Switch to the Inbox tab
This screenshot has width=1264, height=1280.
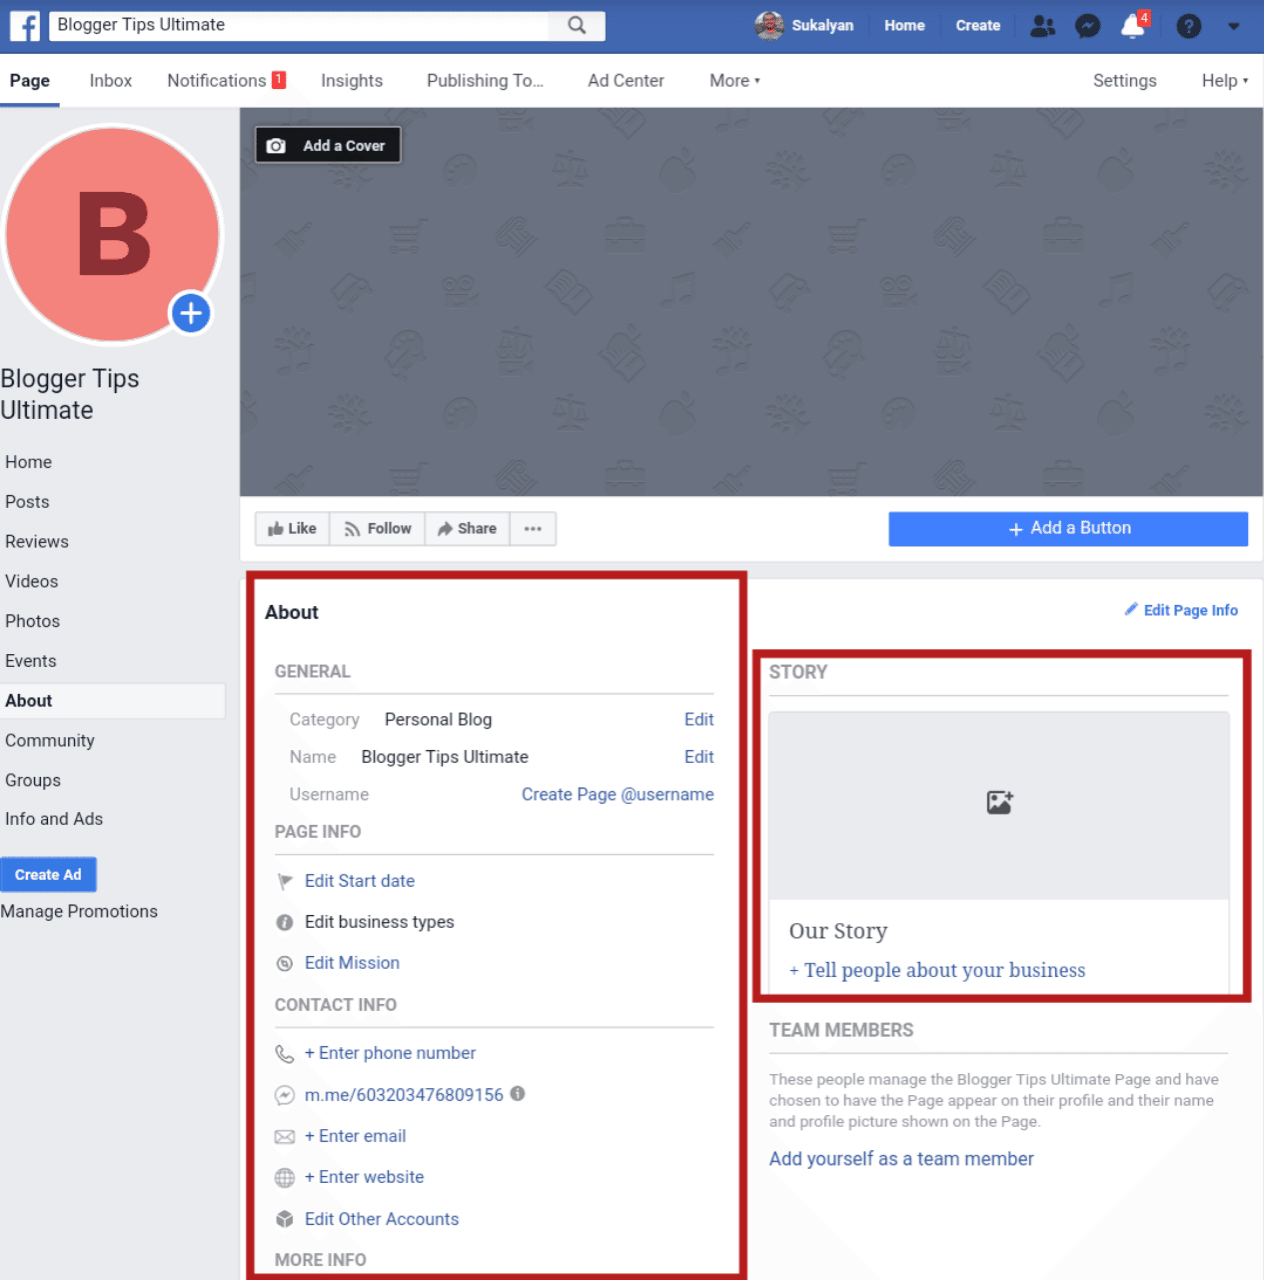111,81
